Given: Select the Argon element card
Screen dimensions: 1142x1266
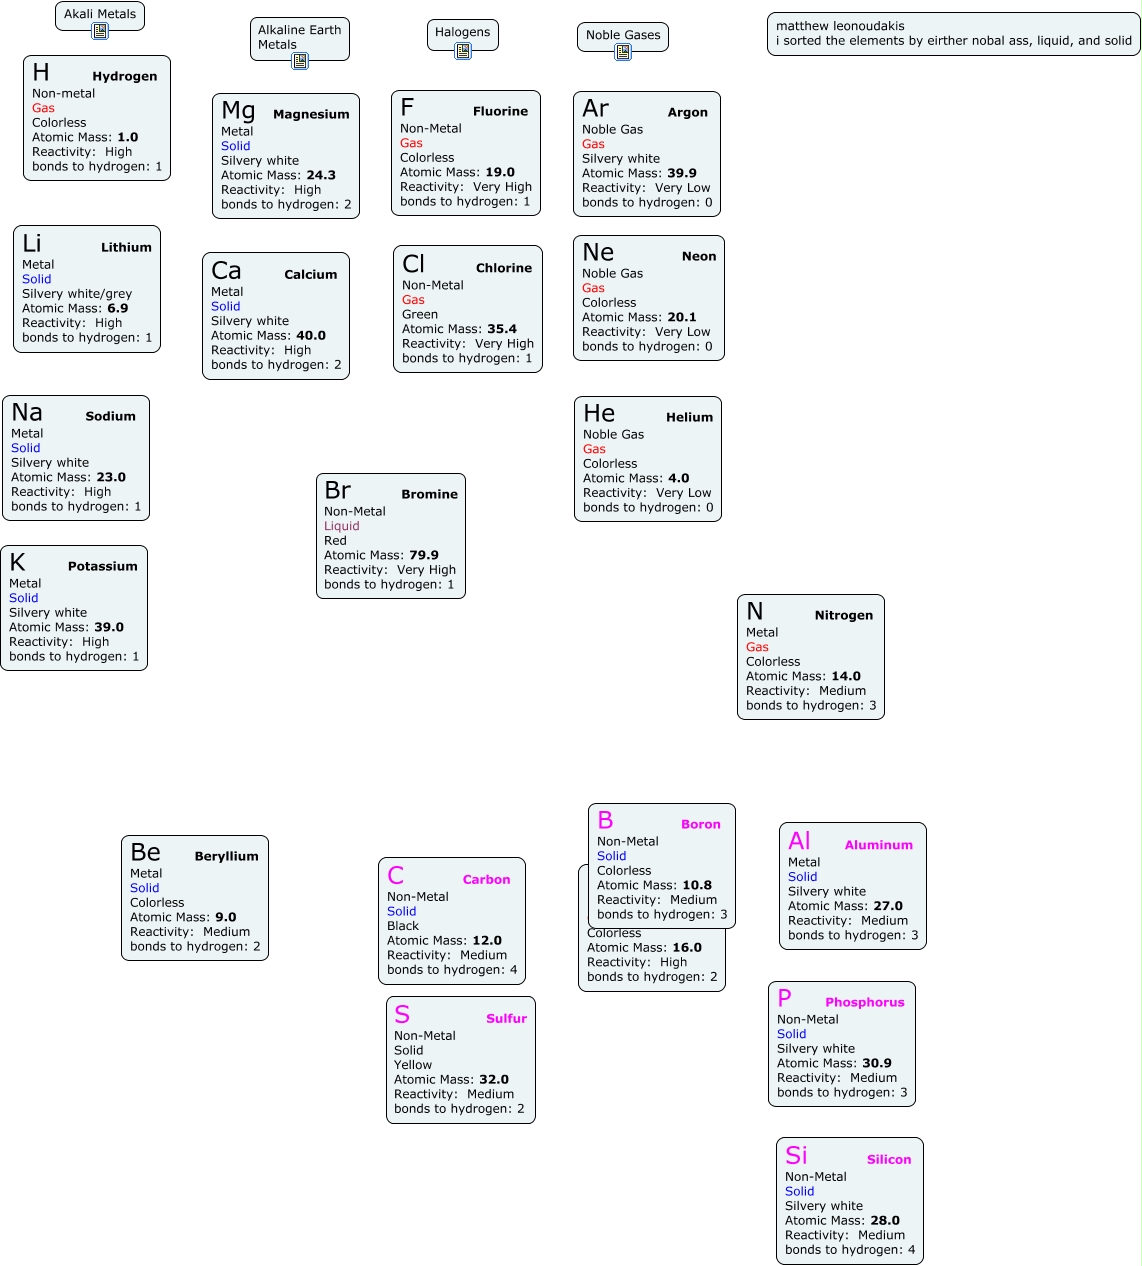Looking at the screenshot, I should click(x=647, y=154).
